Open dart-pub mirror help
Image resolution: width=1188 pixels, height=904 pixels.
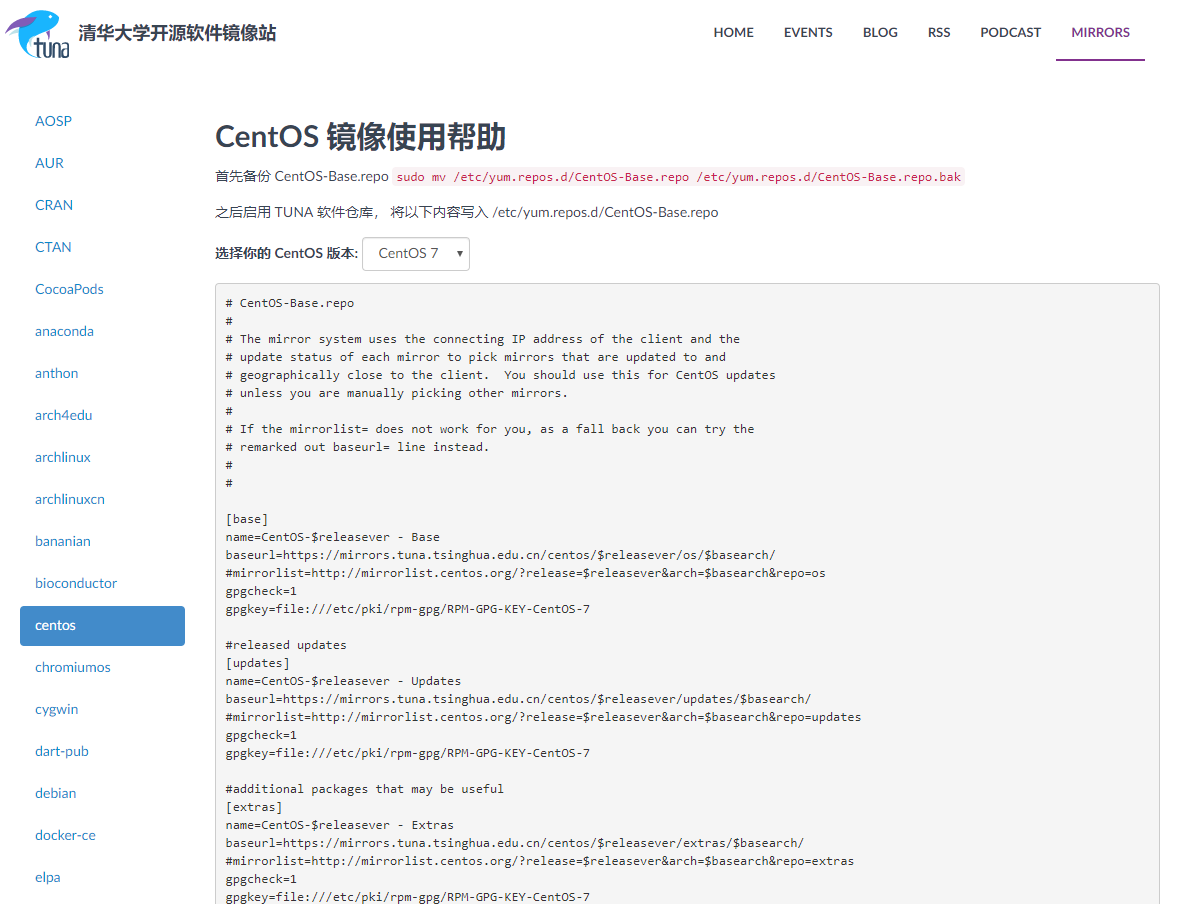[61, 752]
